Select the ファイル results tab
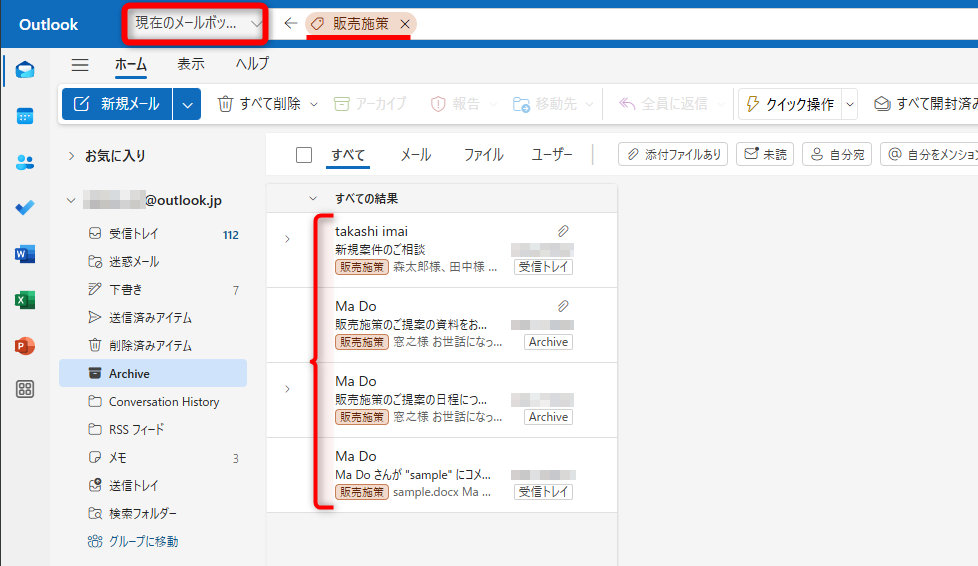 pos(483,155)
